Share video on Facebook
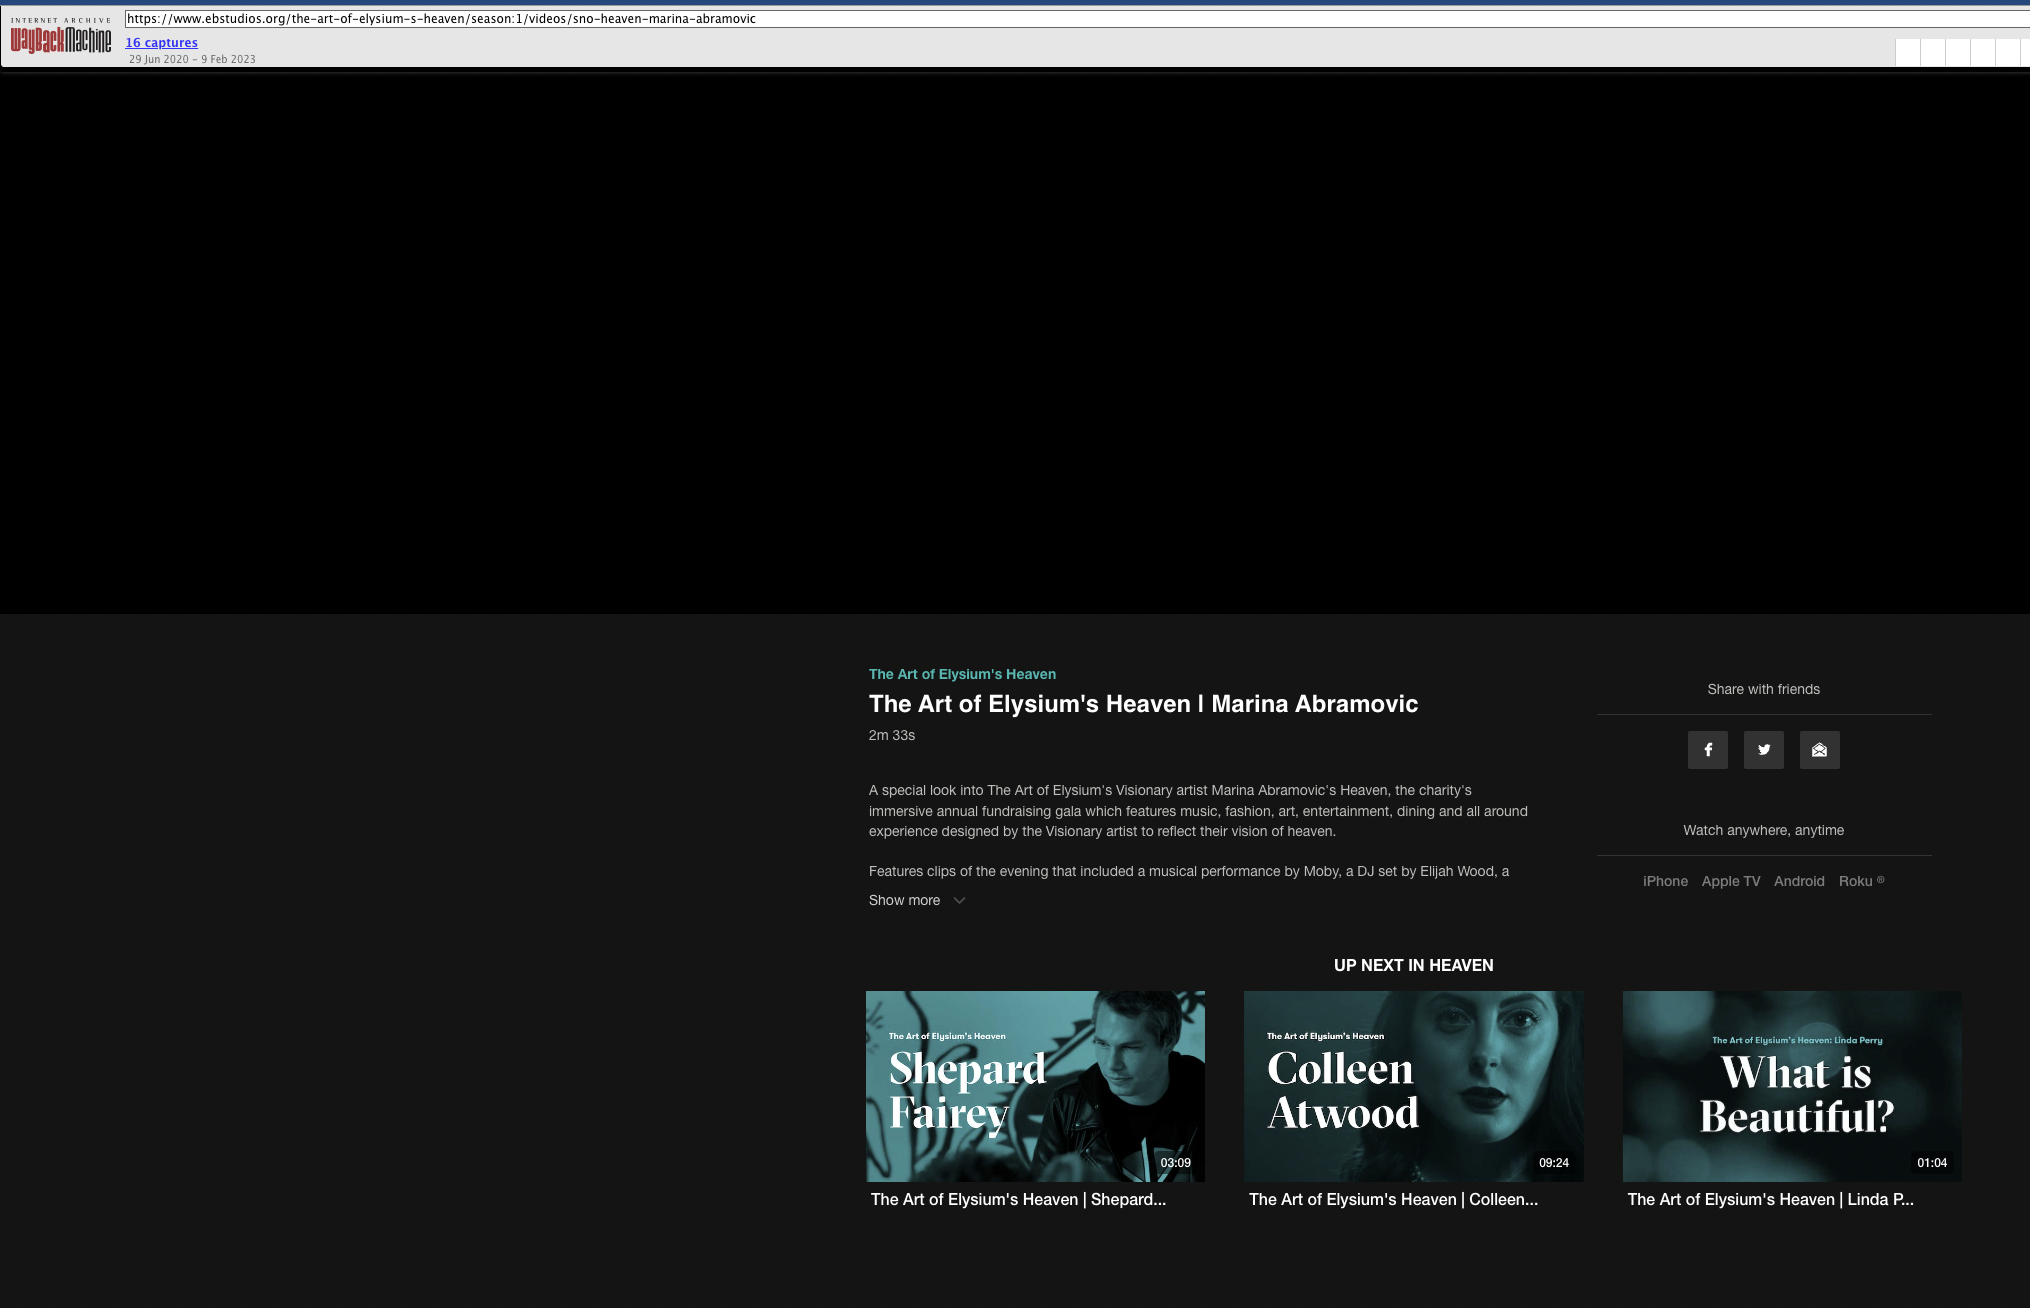The image size is (2030, 1308). 1707,750
